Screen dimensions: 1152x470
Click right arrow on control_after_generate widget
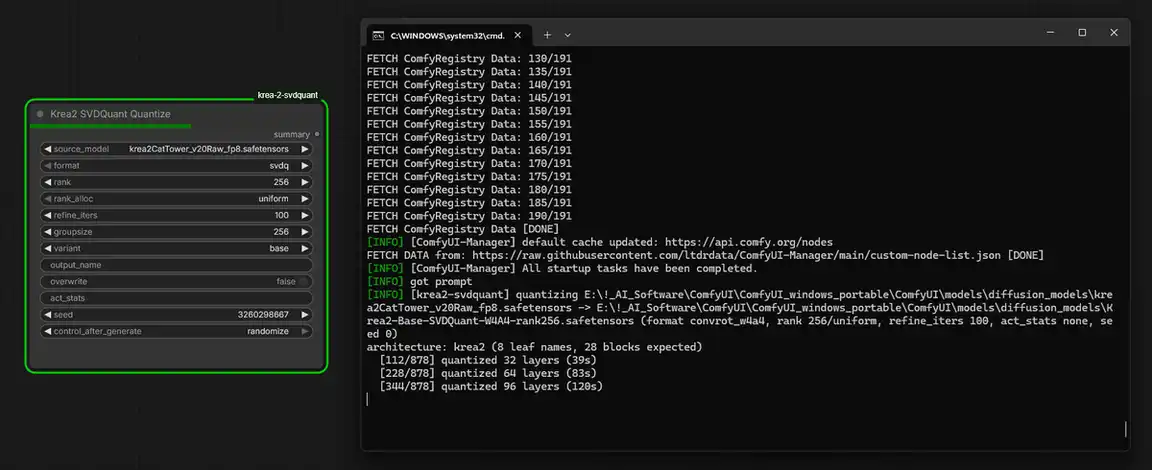304,331
